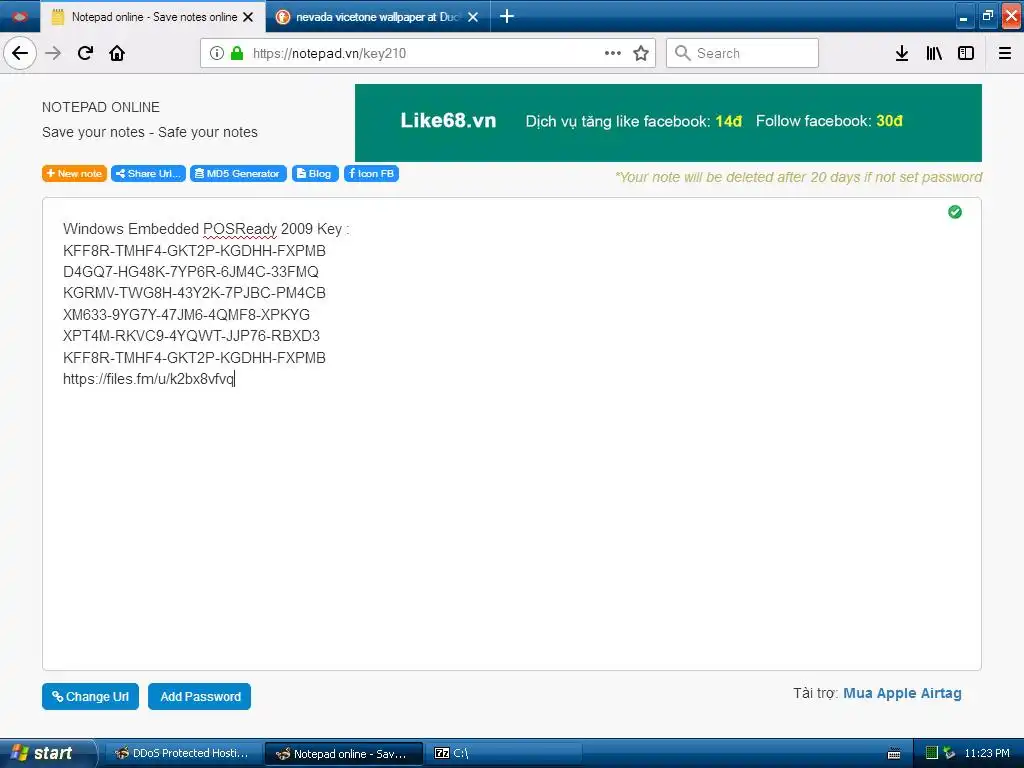Click the network tray icon
The height and width of the screenshot is (768, 1024).
pyautogui.click(x=949, y=753)
